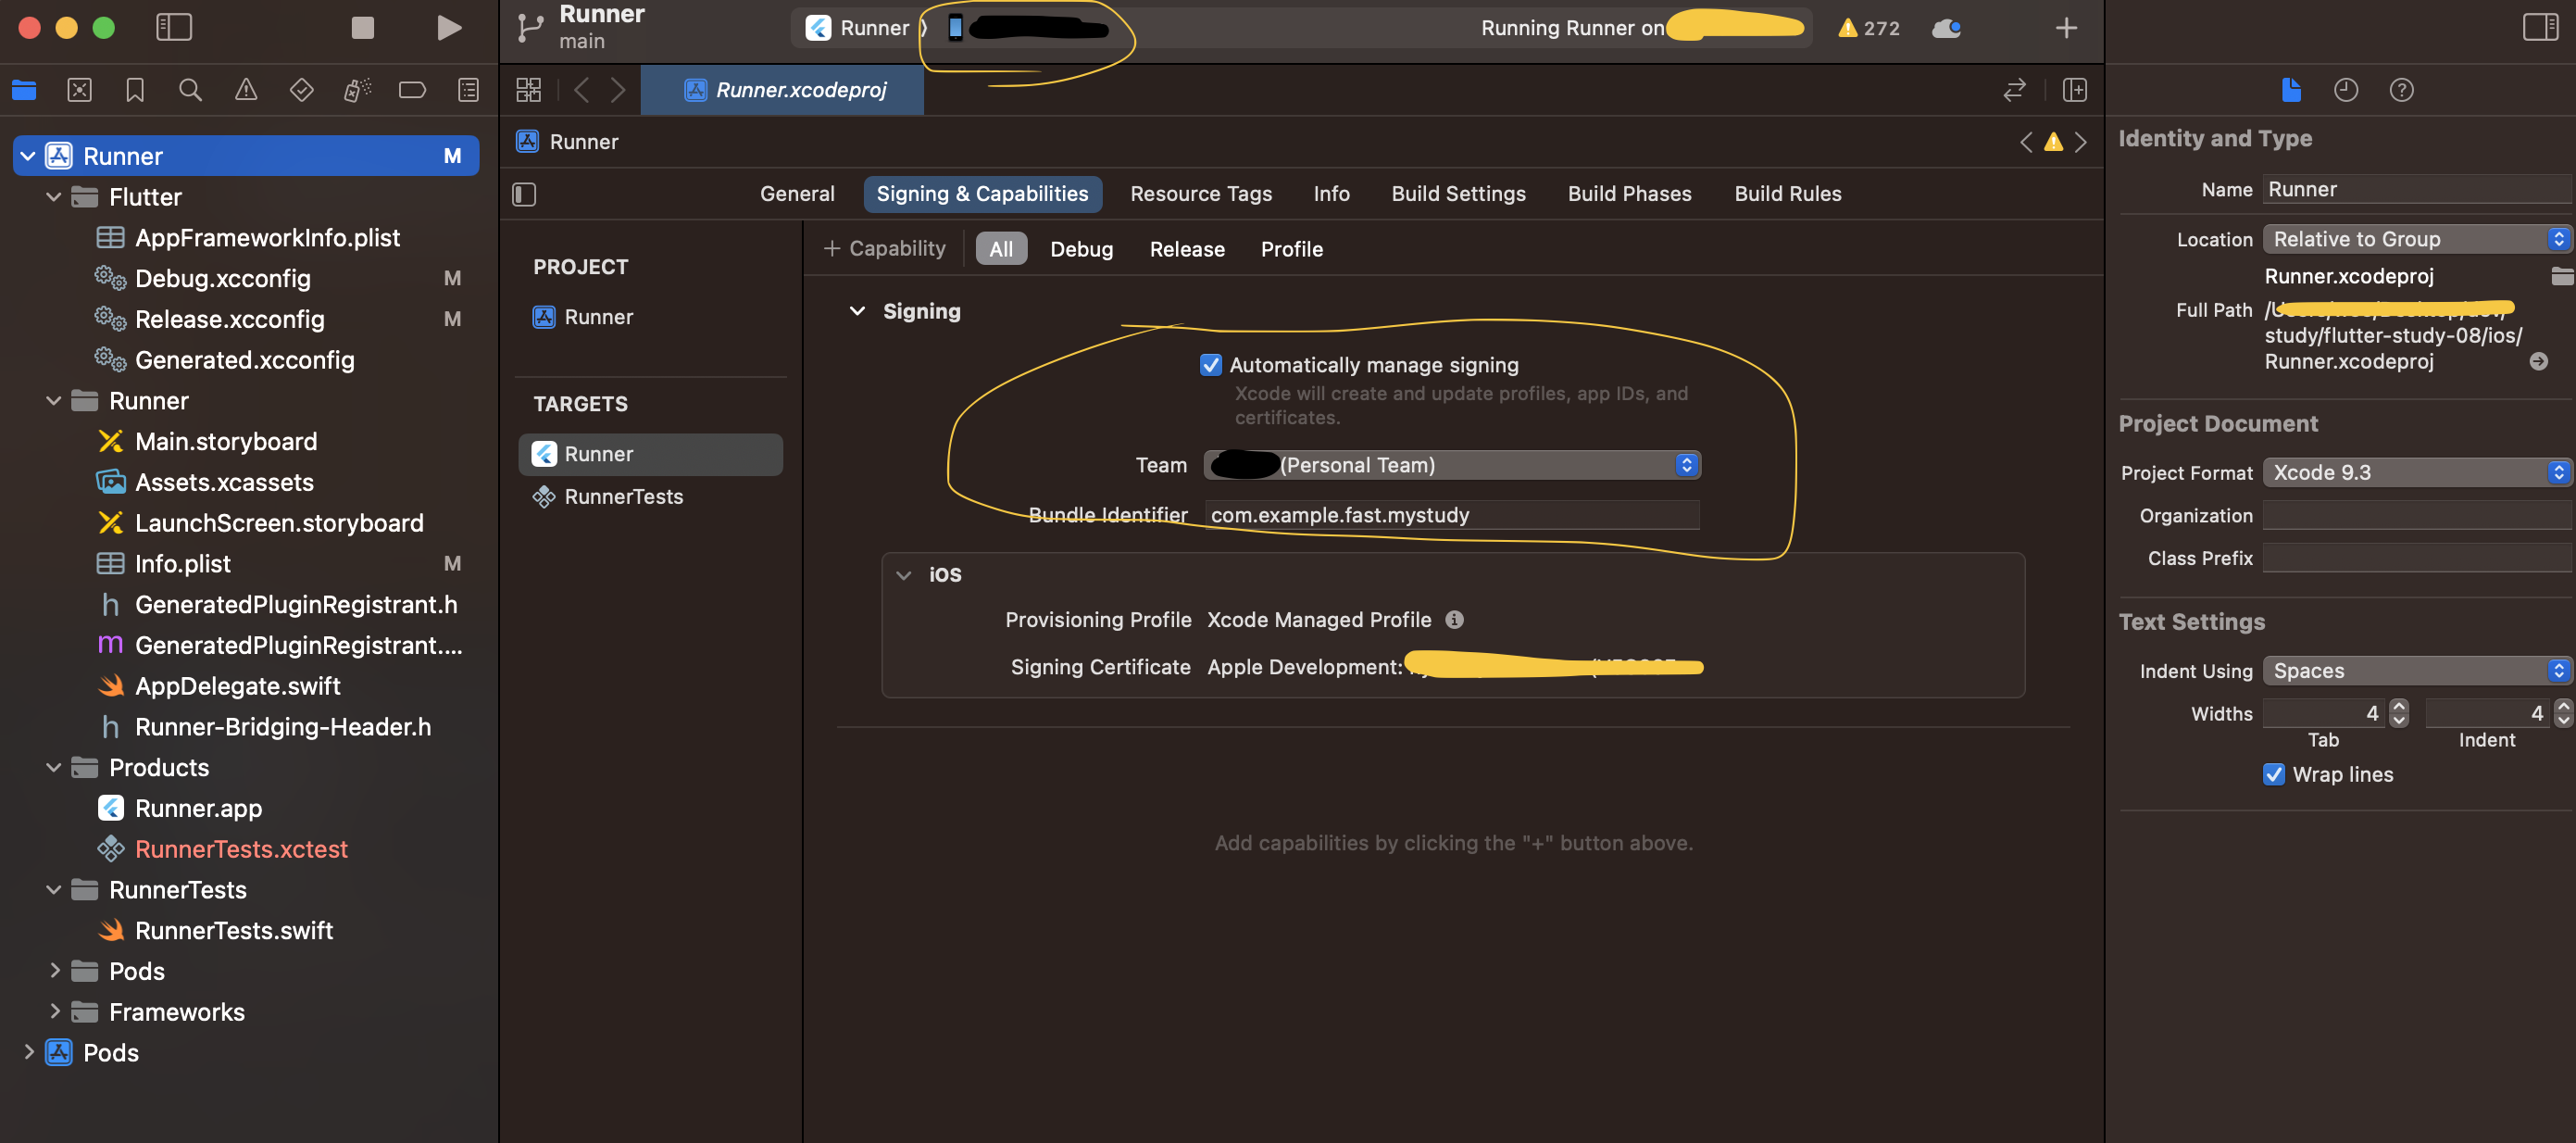Collapse the Flutter folder

coord(54,197)
